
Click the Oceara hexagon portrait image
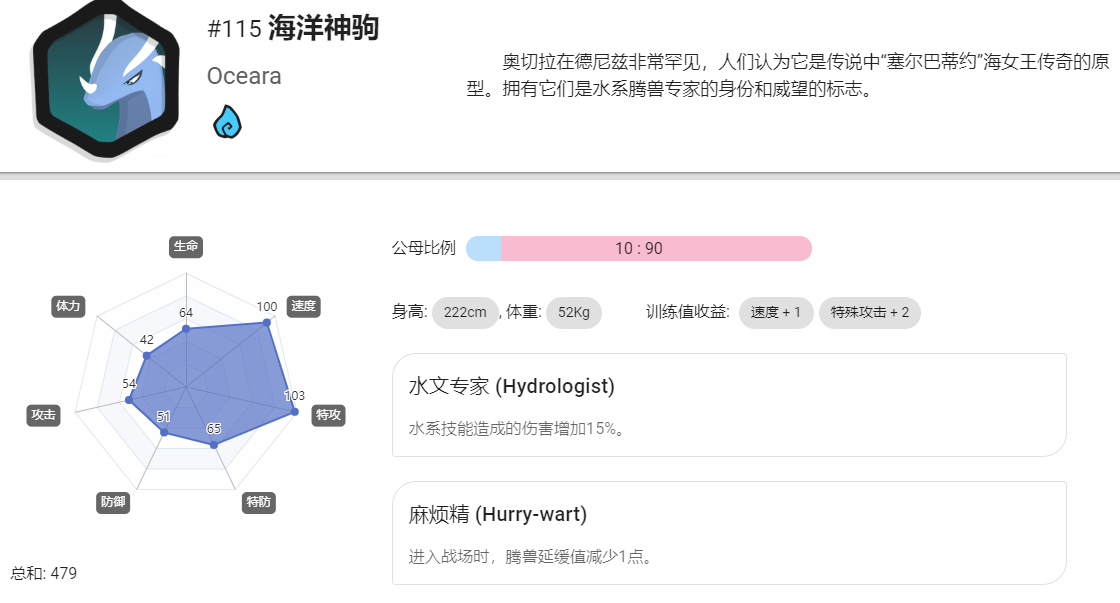click(106, 79)
